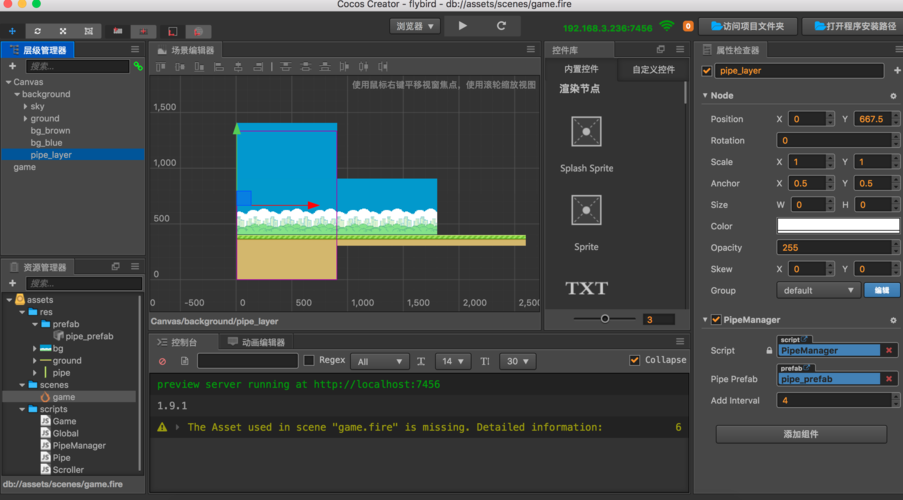
Task: Click the add component button
Action: pos(801,434)
